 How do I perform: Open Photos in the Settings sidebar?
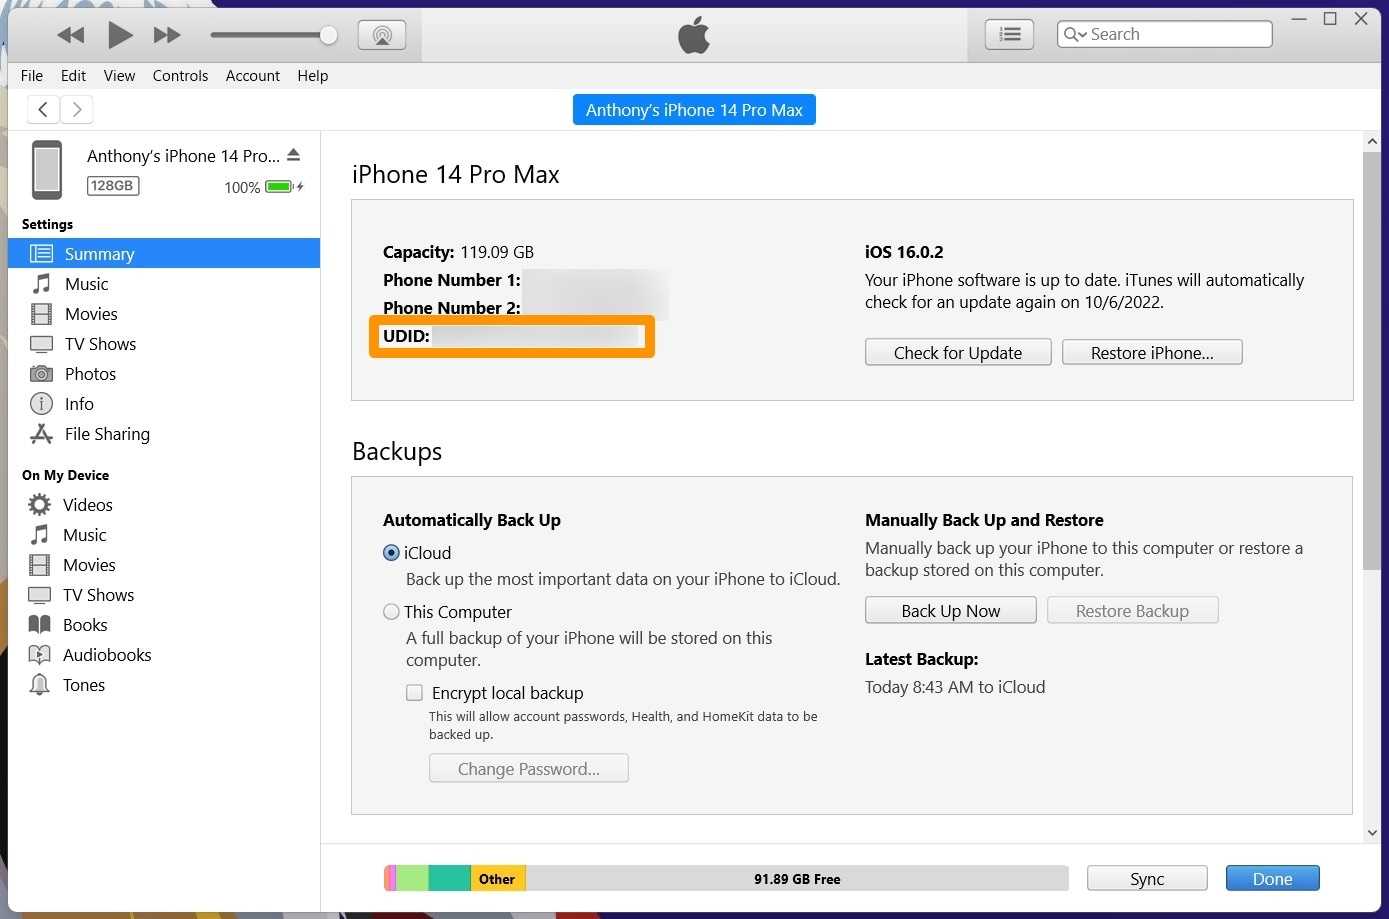[x=90, y=374]
